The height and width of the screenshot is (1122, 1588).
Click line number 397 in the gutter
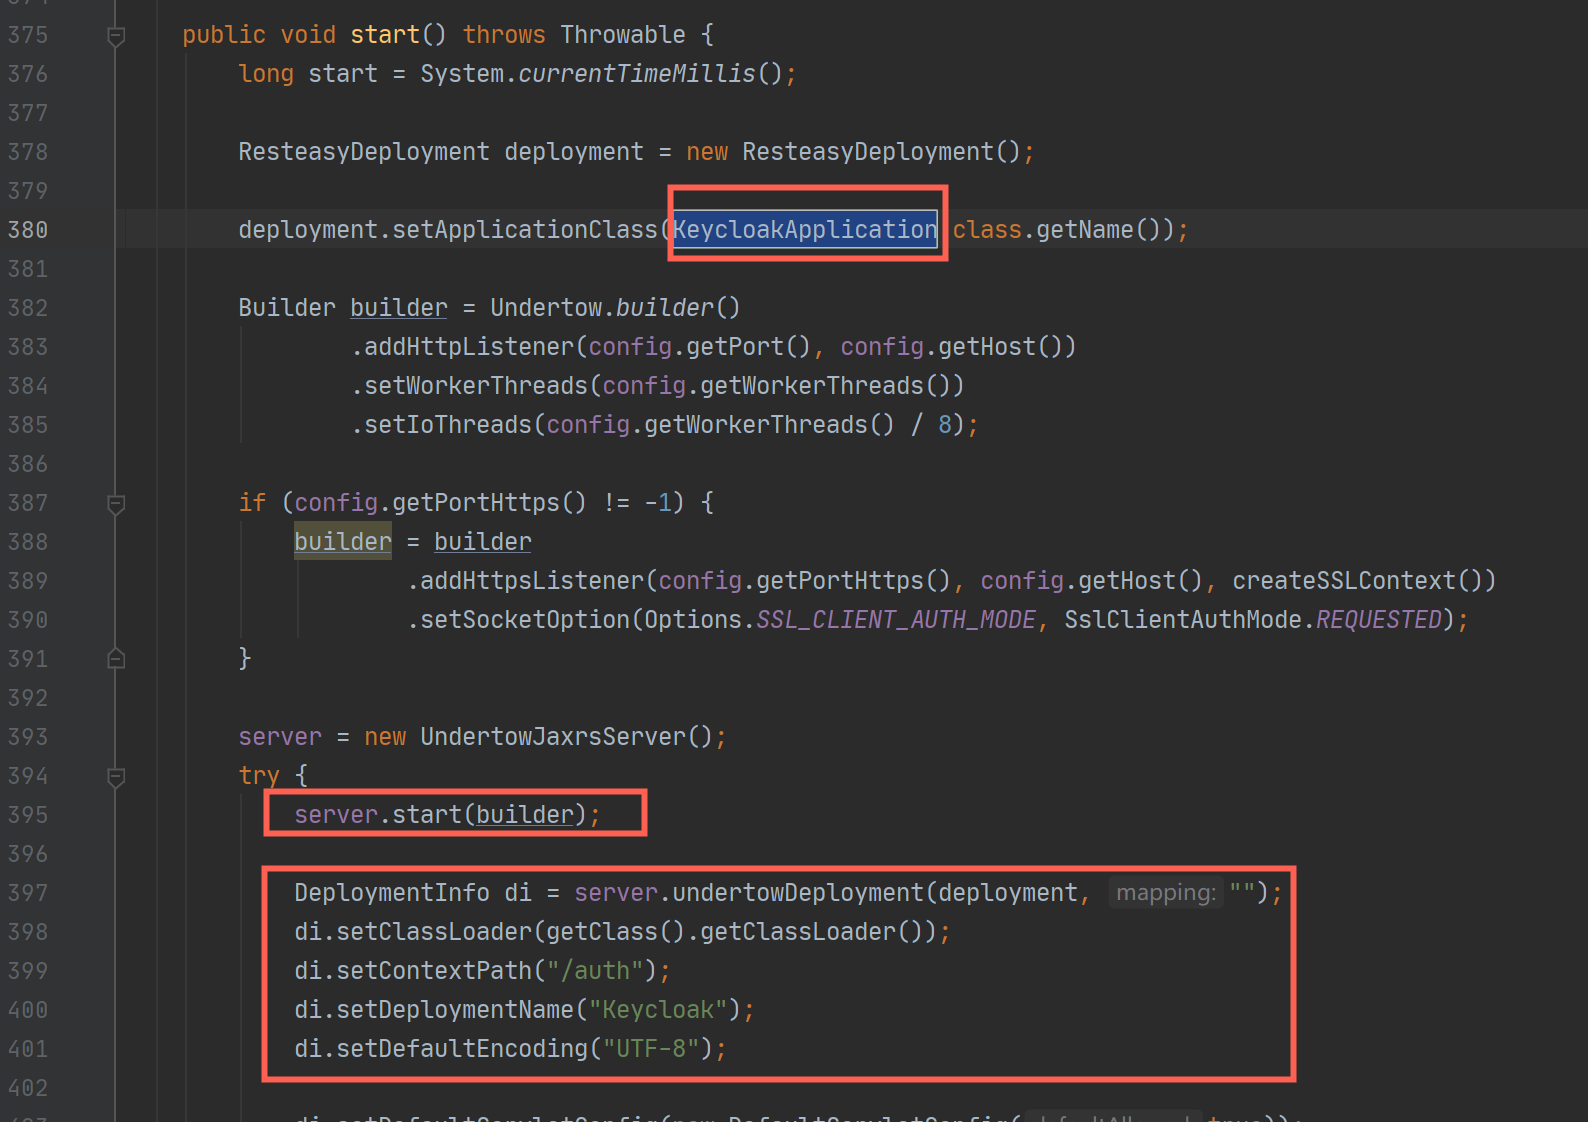(x=28, y=893)
